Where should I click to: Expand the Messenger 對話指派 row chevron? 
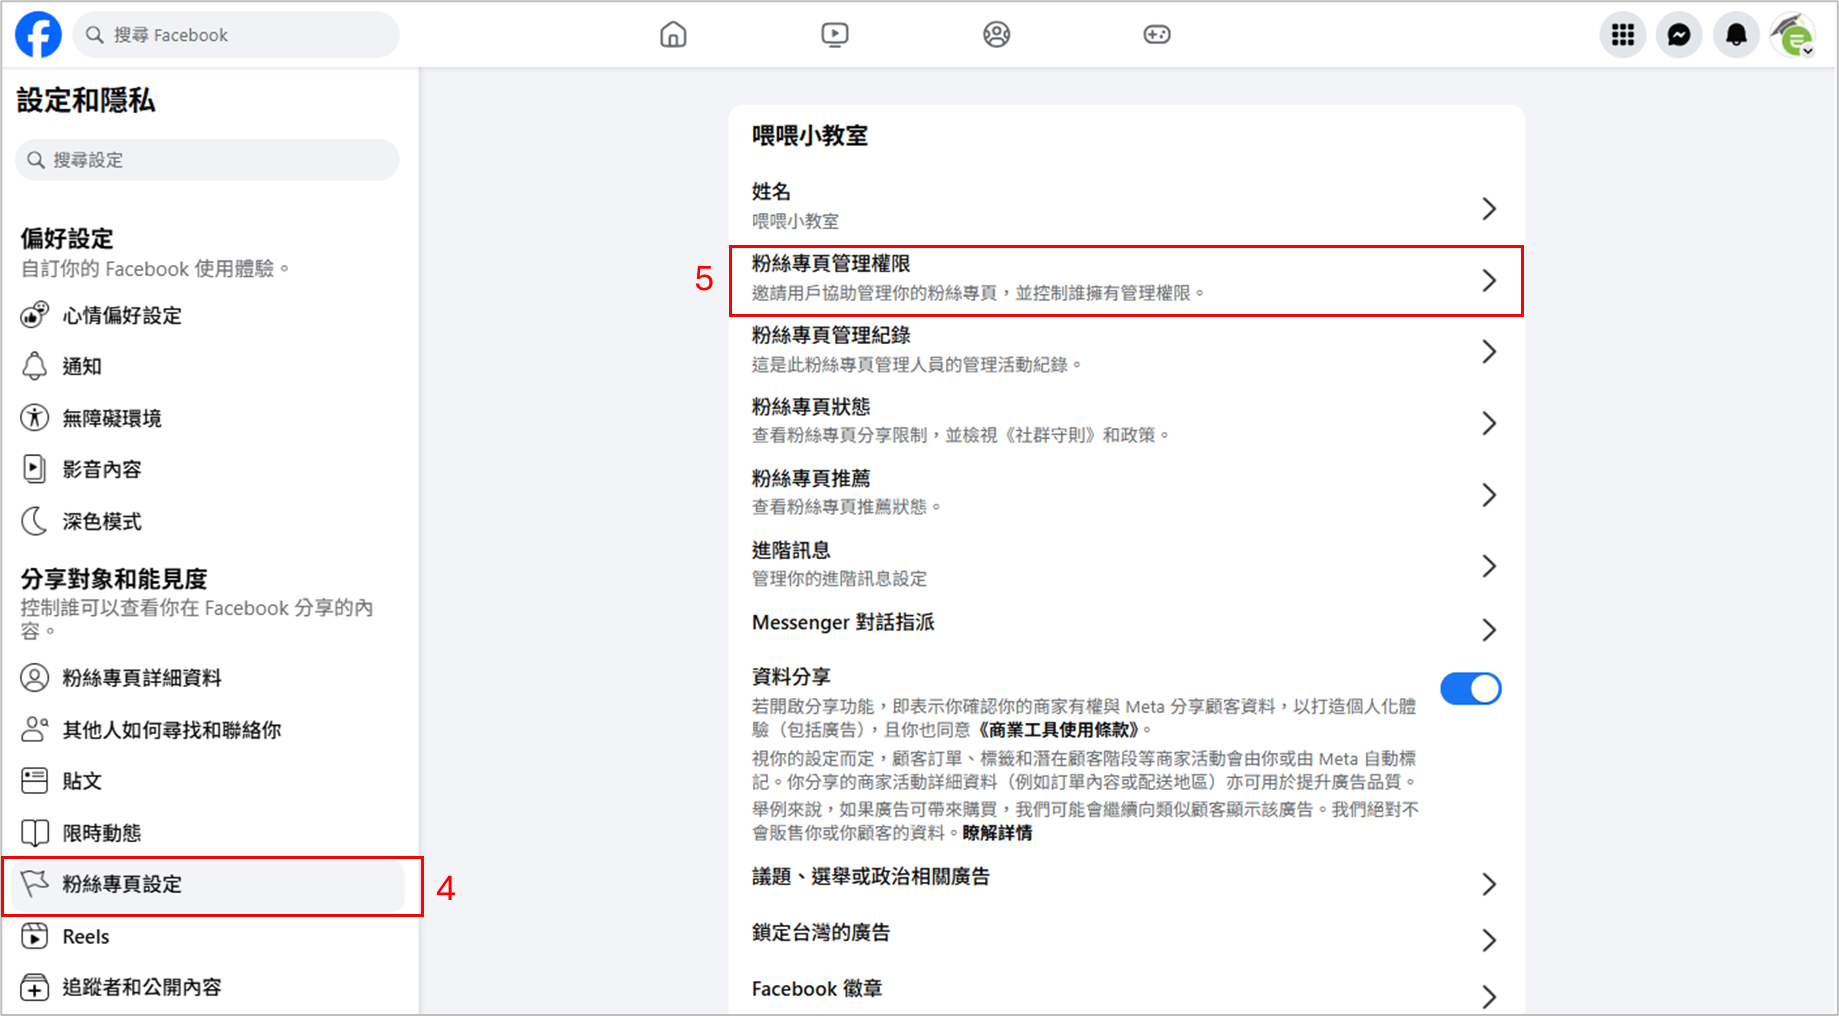[x=1489, y=629]
